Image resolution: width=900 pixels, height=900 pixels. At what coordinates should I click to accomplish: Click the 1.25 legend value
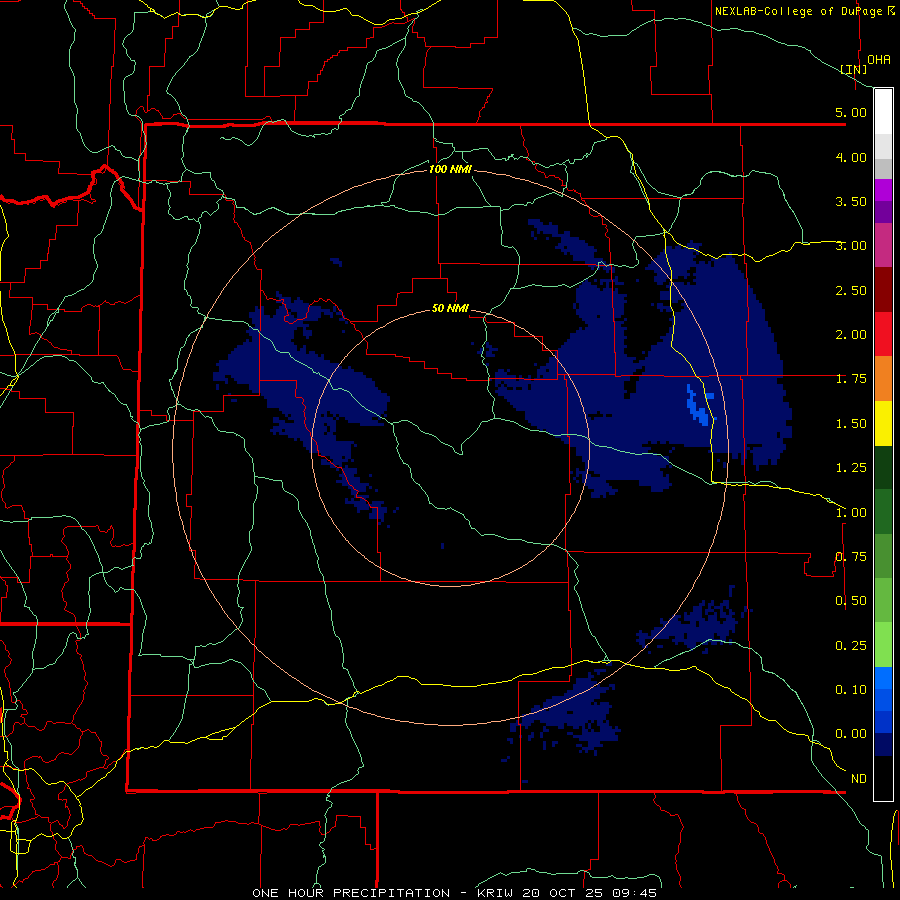pyautogui.click(x=851, y=468)
